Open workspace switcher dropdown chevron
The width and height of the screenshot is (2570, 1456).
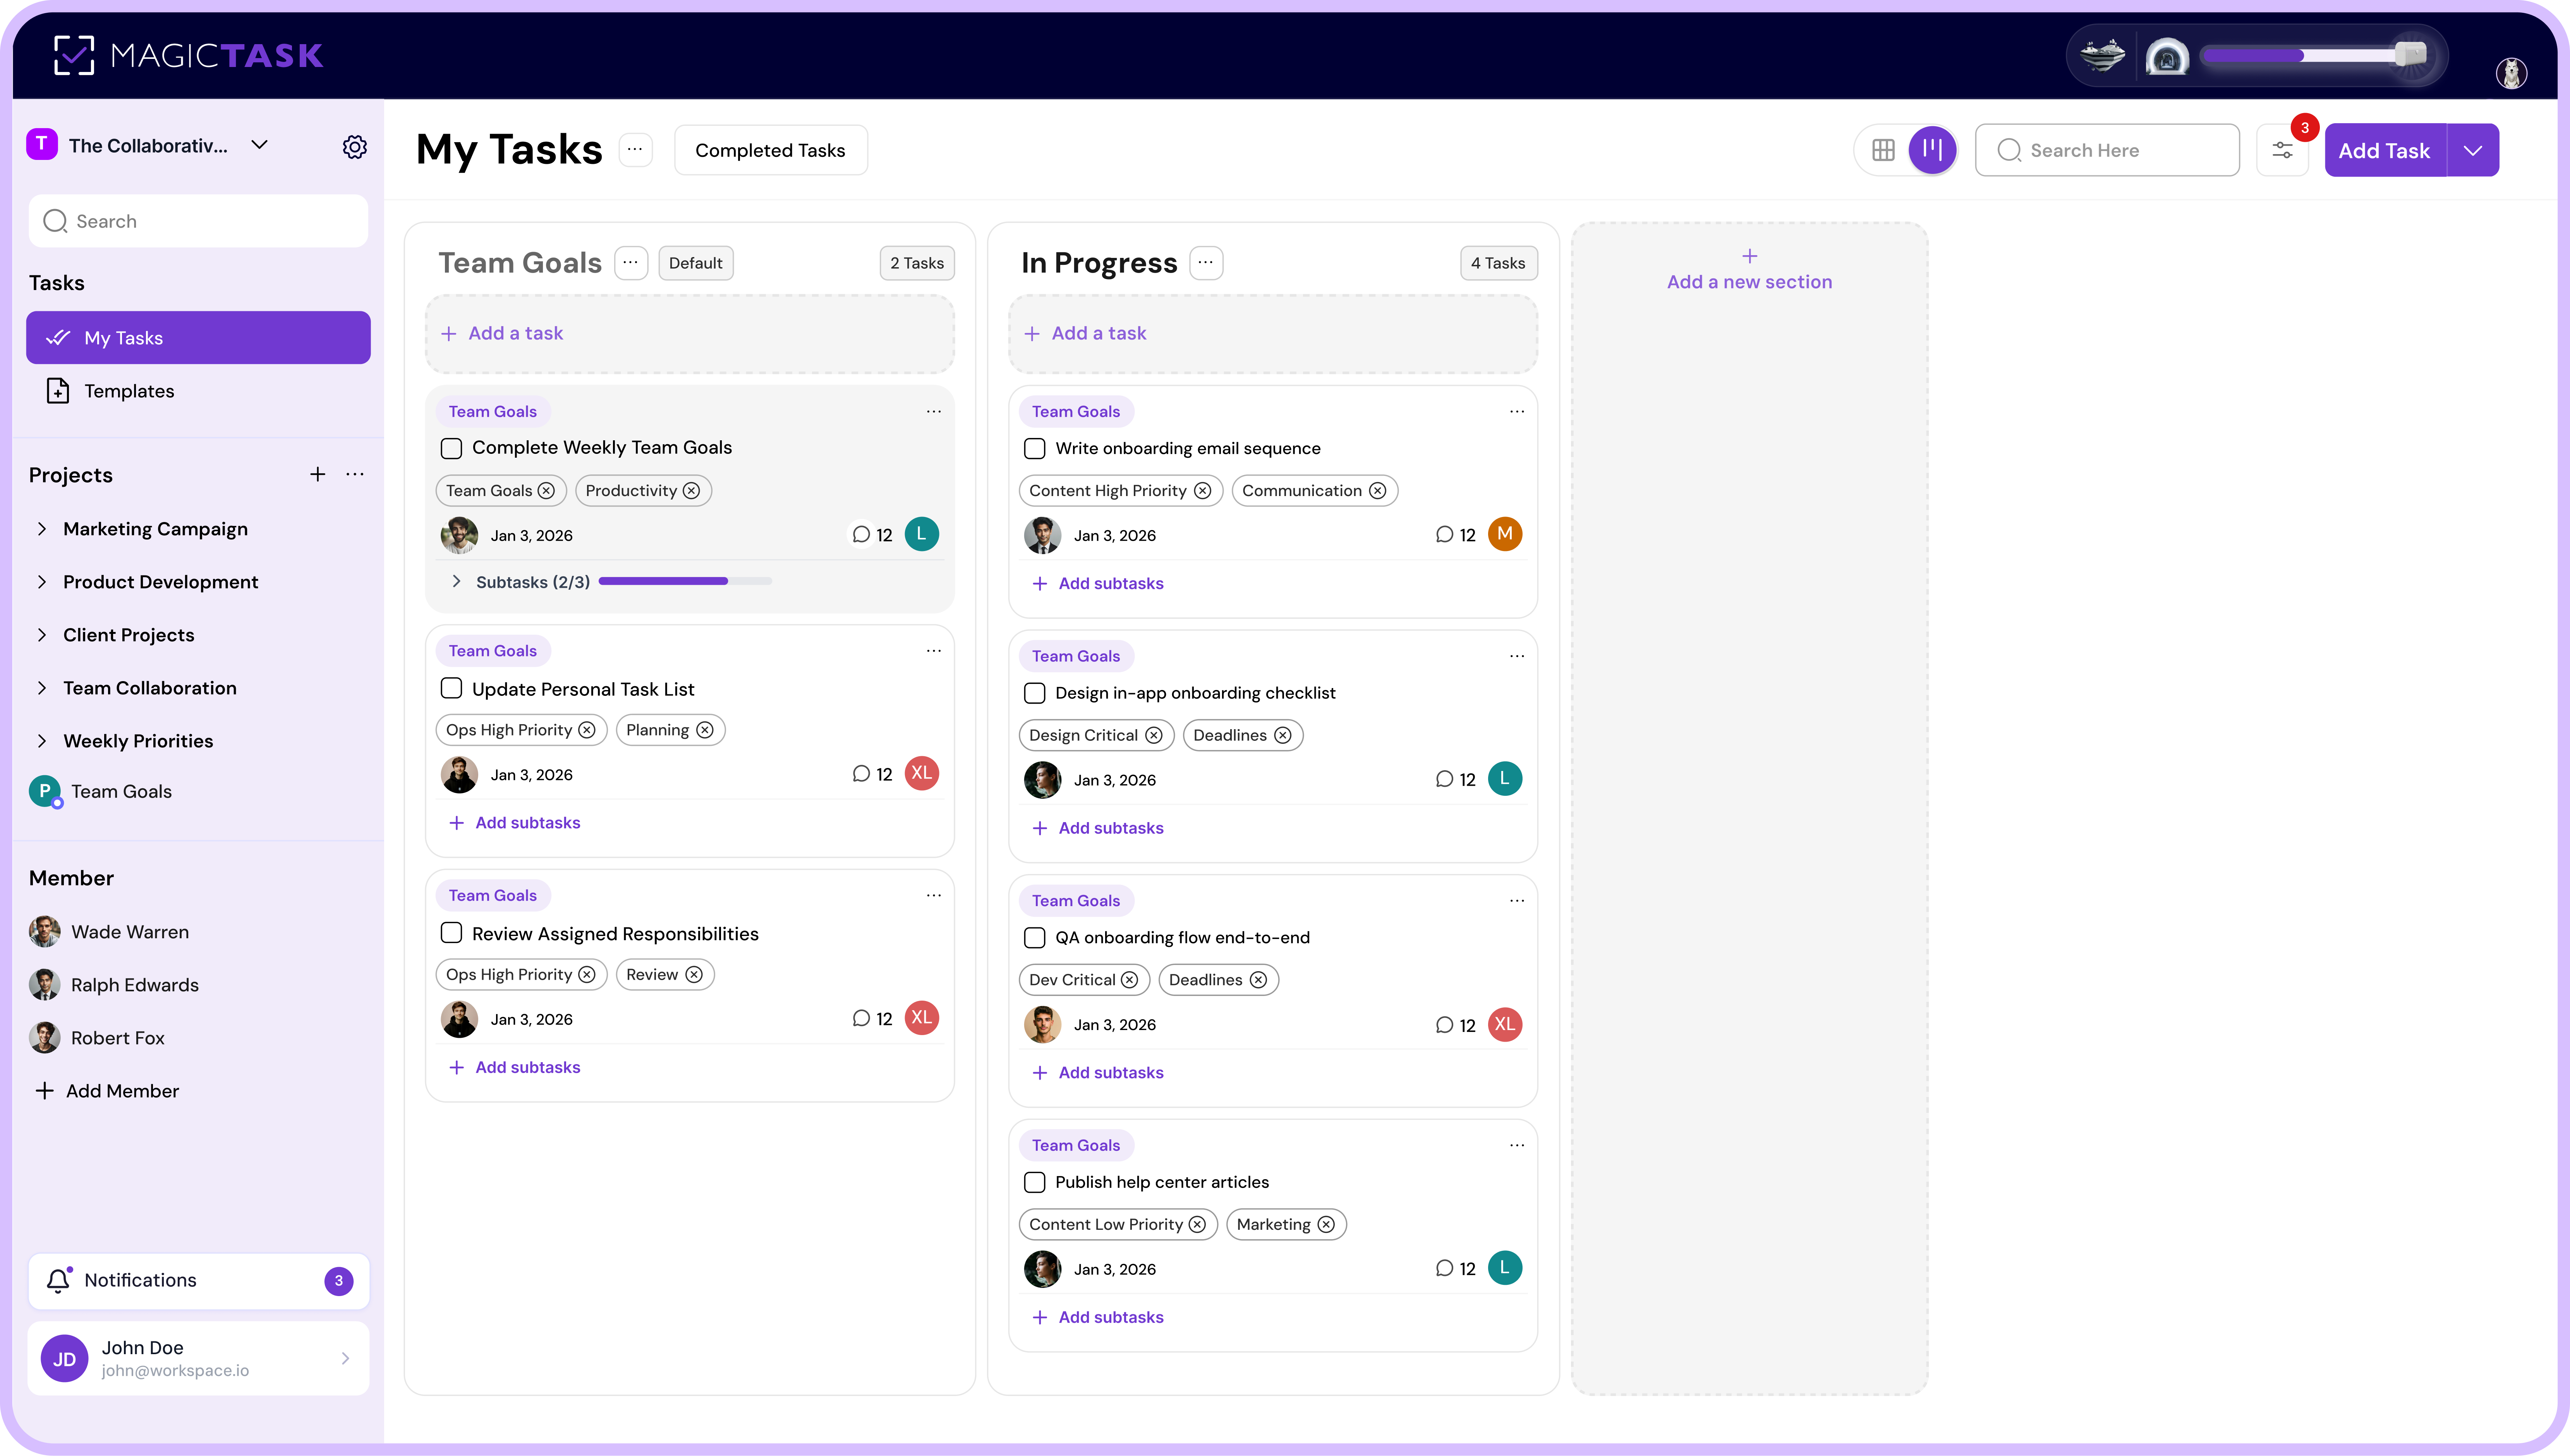click(x=259, y=145)
